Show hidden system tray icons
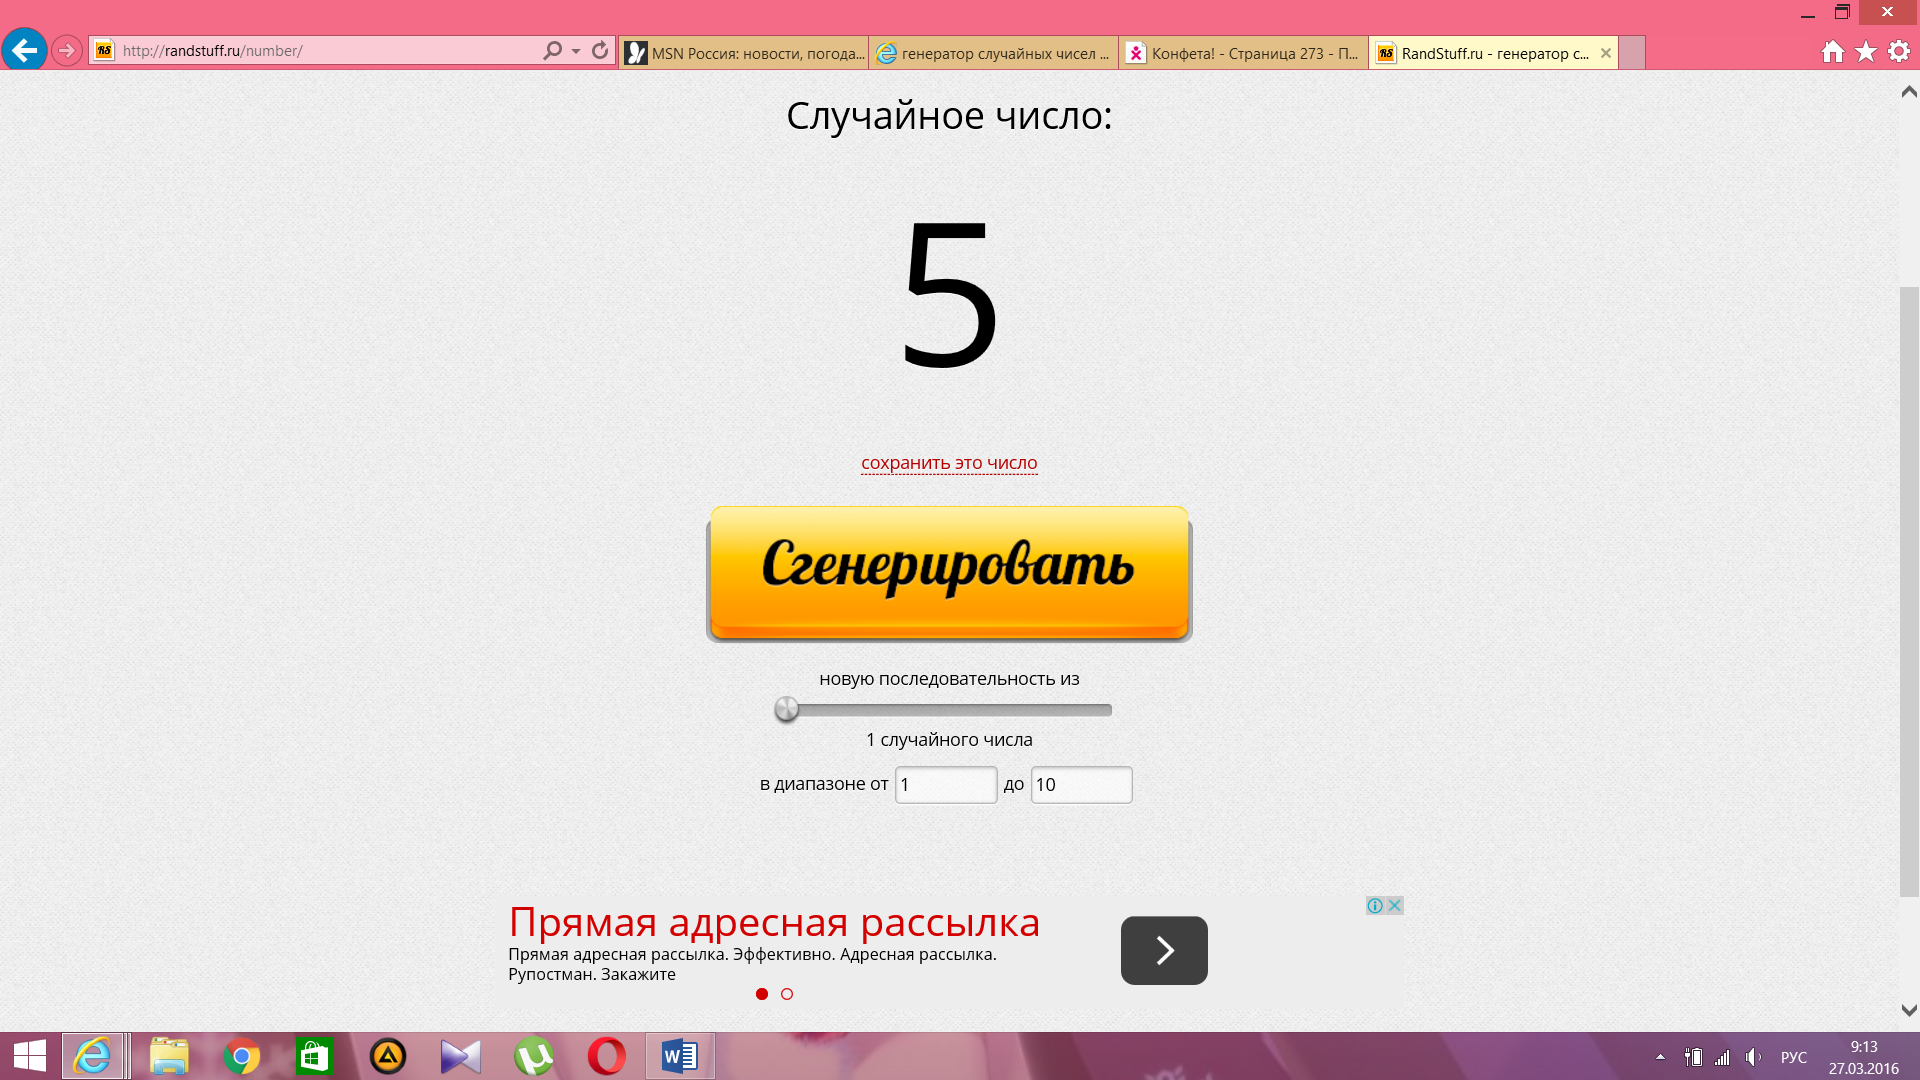The image size is (1920, 1080). coord(1660,1057)
